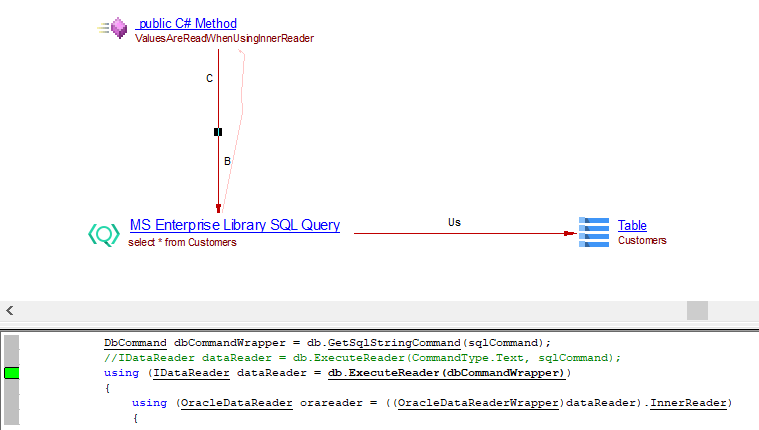
Task: Click the "select * from Customers" query text
Action: [x=182, y=242]
